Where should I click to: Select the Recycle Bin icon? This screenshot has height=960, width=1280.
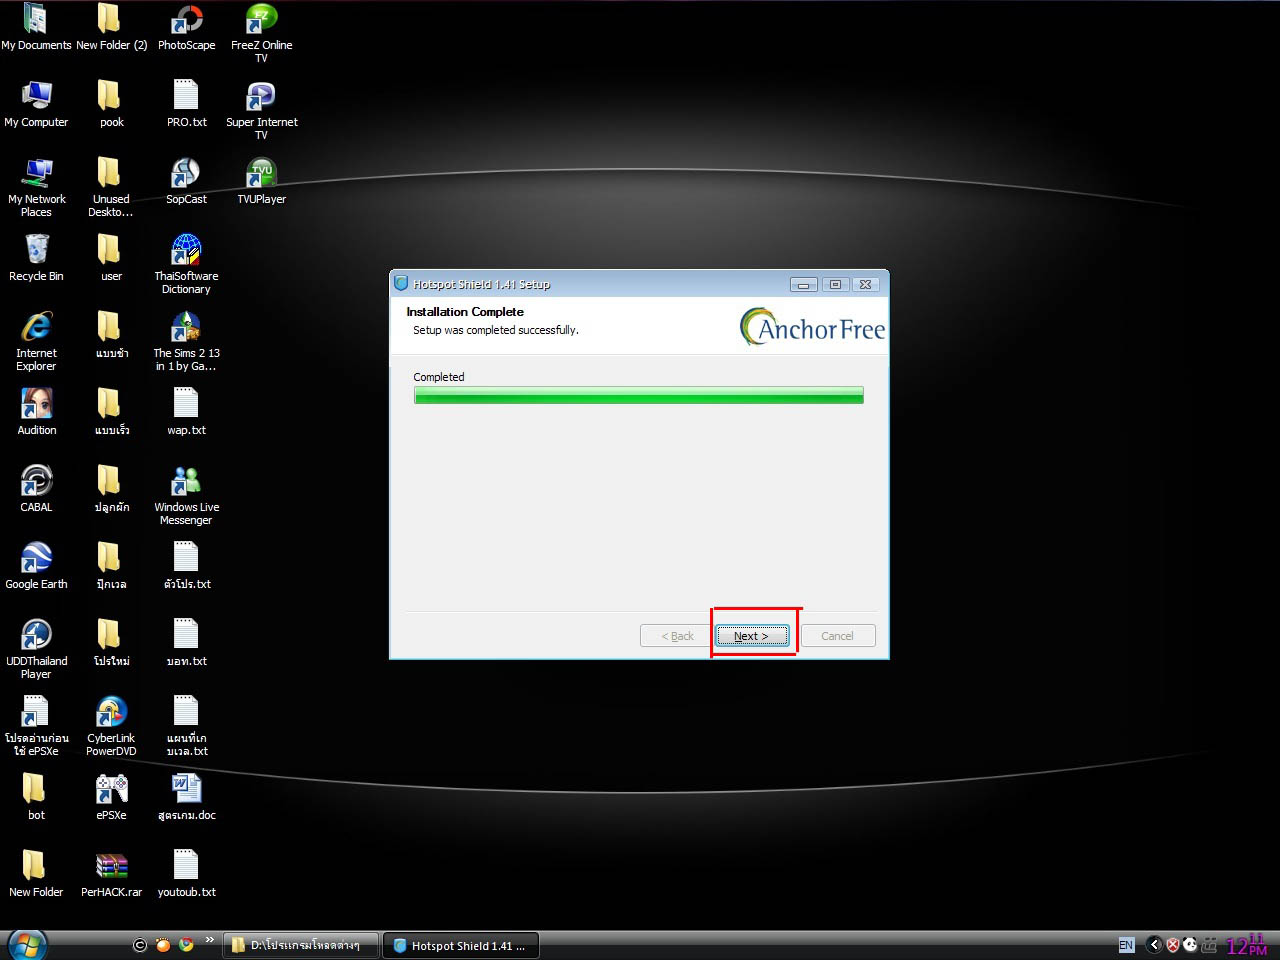click(x=36, y=258)
